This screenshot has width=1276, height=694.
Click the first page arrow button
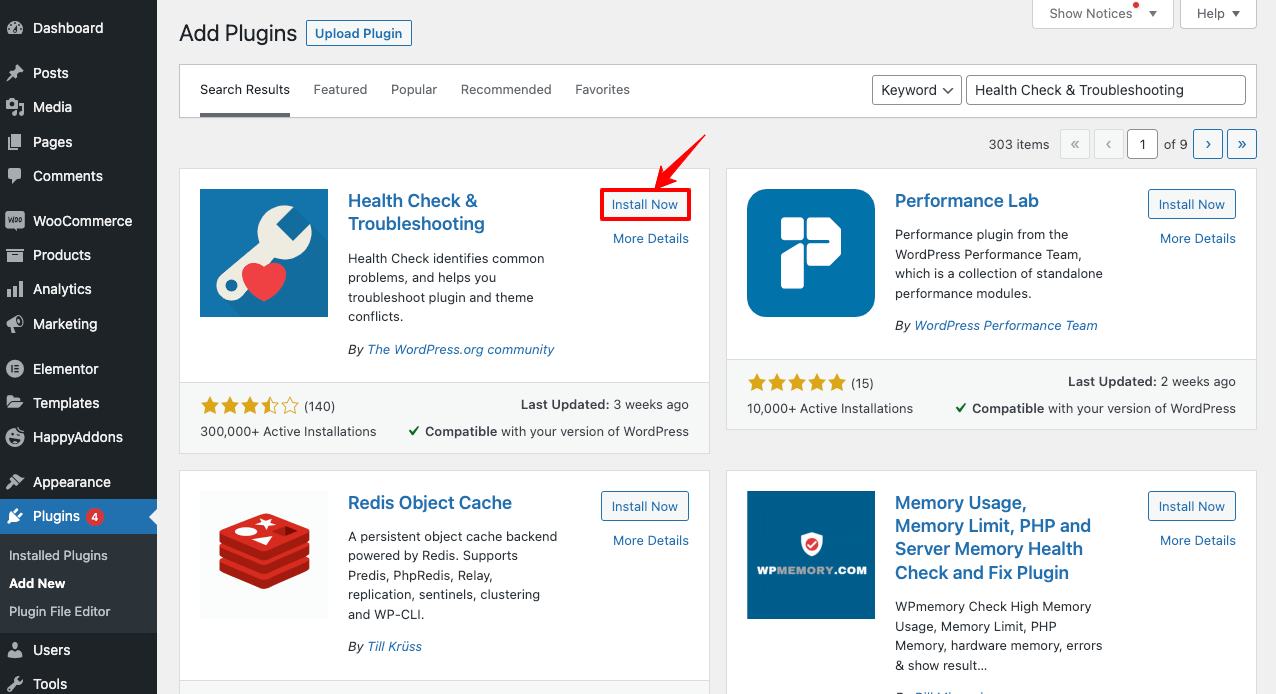tap(1075, 144)
